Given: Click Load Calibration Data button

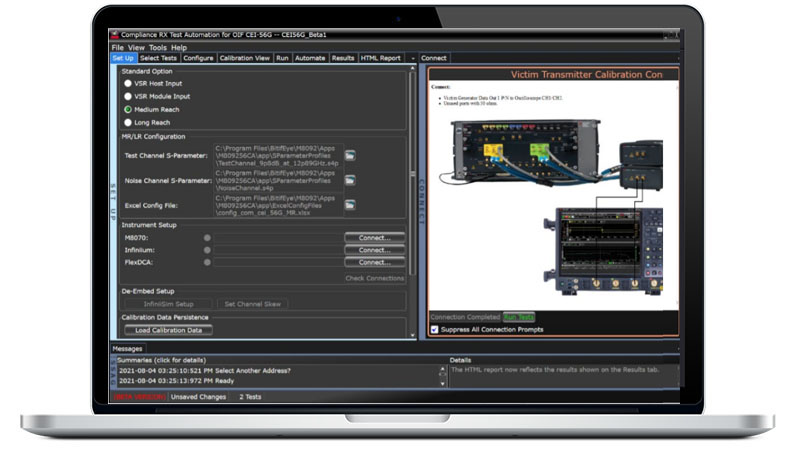Looking at the screenshot, I should click(x=168, y=330).
